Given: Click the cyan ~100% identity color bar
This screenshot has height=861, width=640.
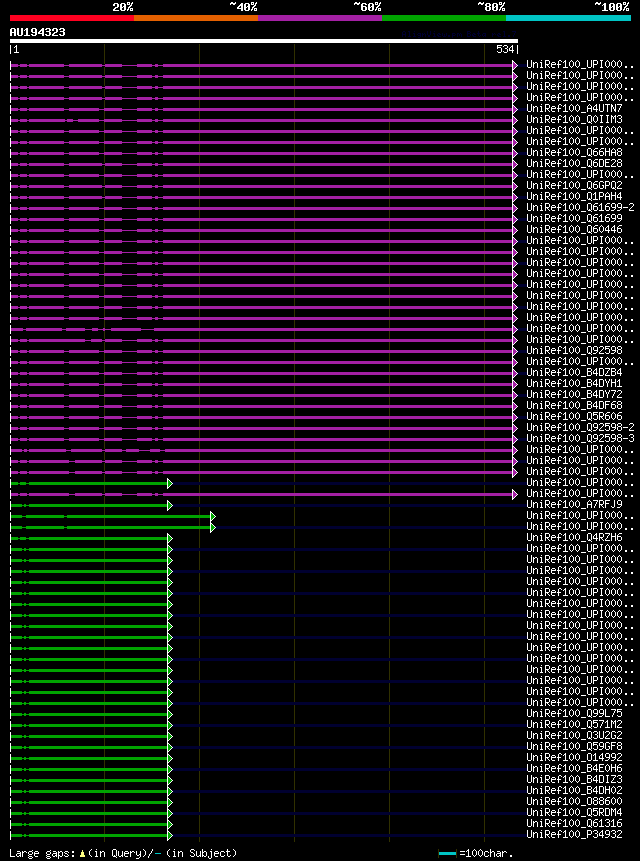Looking at the screenshot, I should 569,18.
